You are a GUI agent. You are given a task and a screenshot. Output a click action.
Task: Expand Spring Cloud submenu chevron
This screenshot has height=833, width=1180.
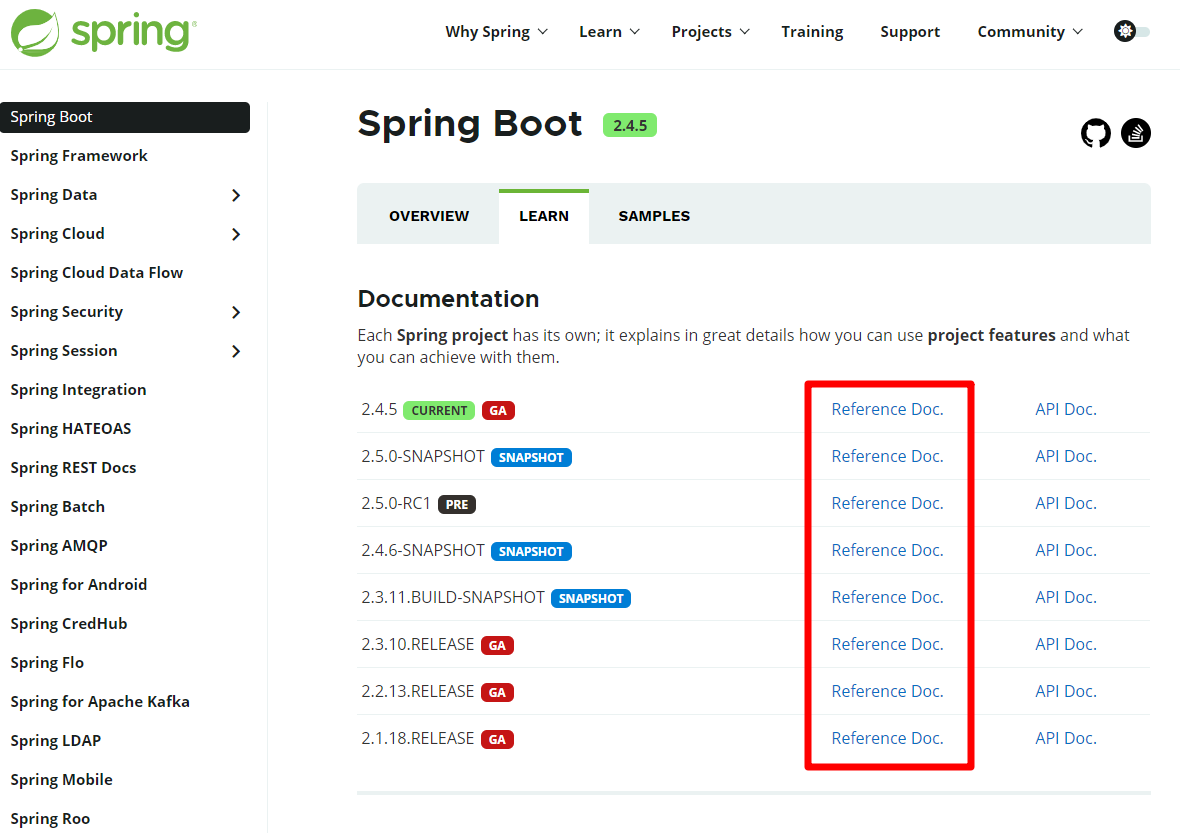(236, 234)
